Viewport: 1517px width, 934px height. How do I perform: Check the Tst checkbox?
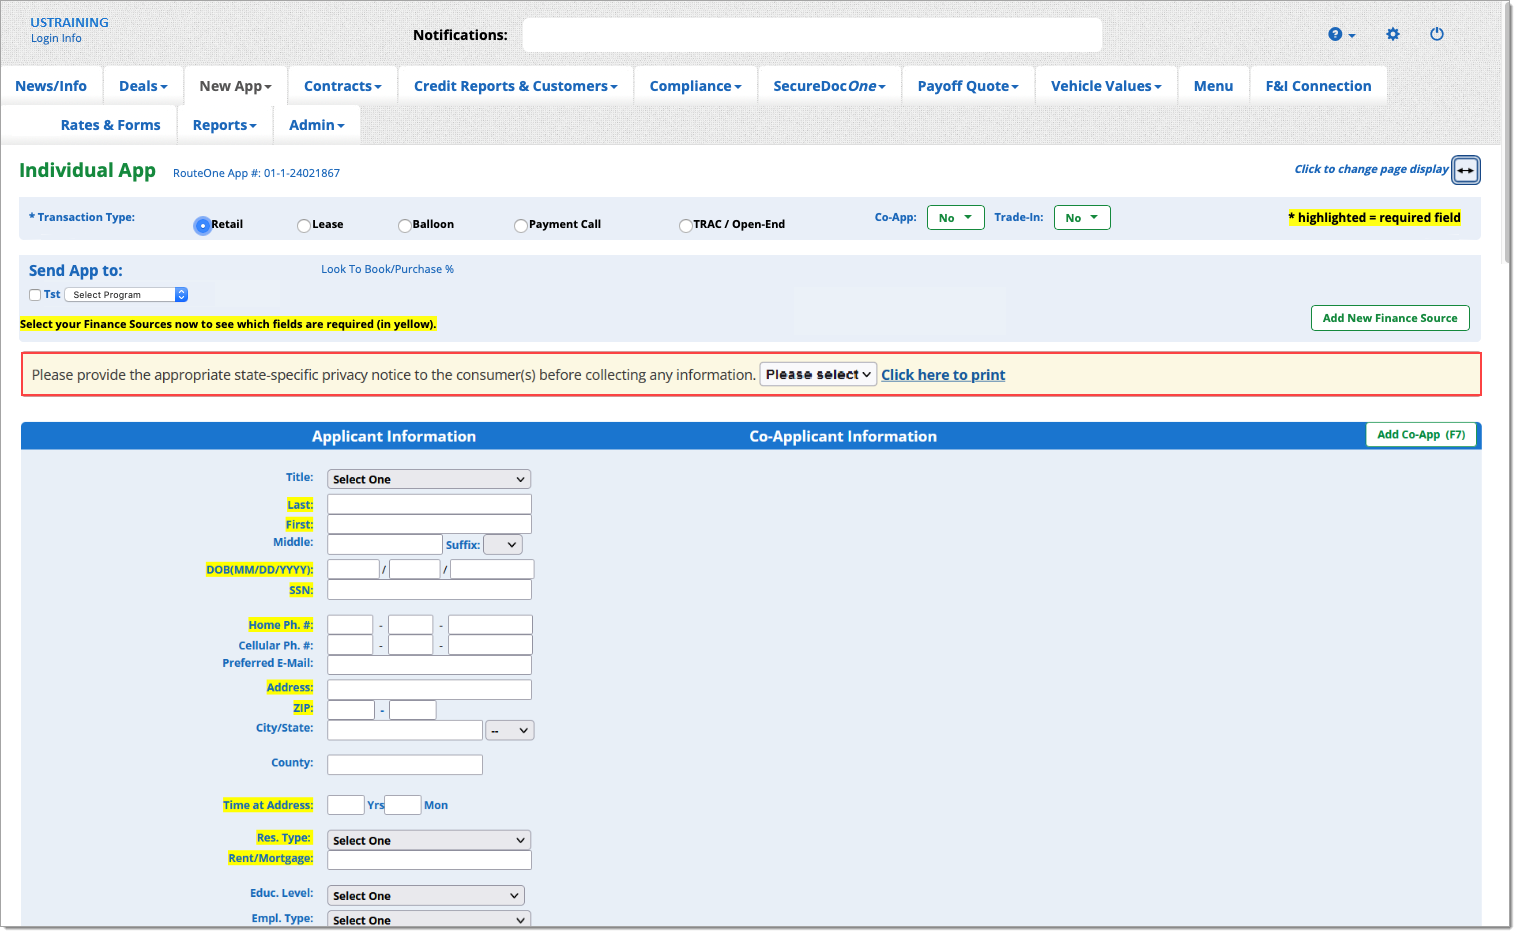click(x=35, y=295)
